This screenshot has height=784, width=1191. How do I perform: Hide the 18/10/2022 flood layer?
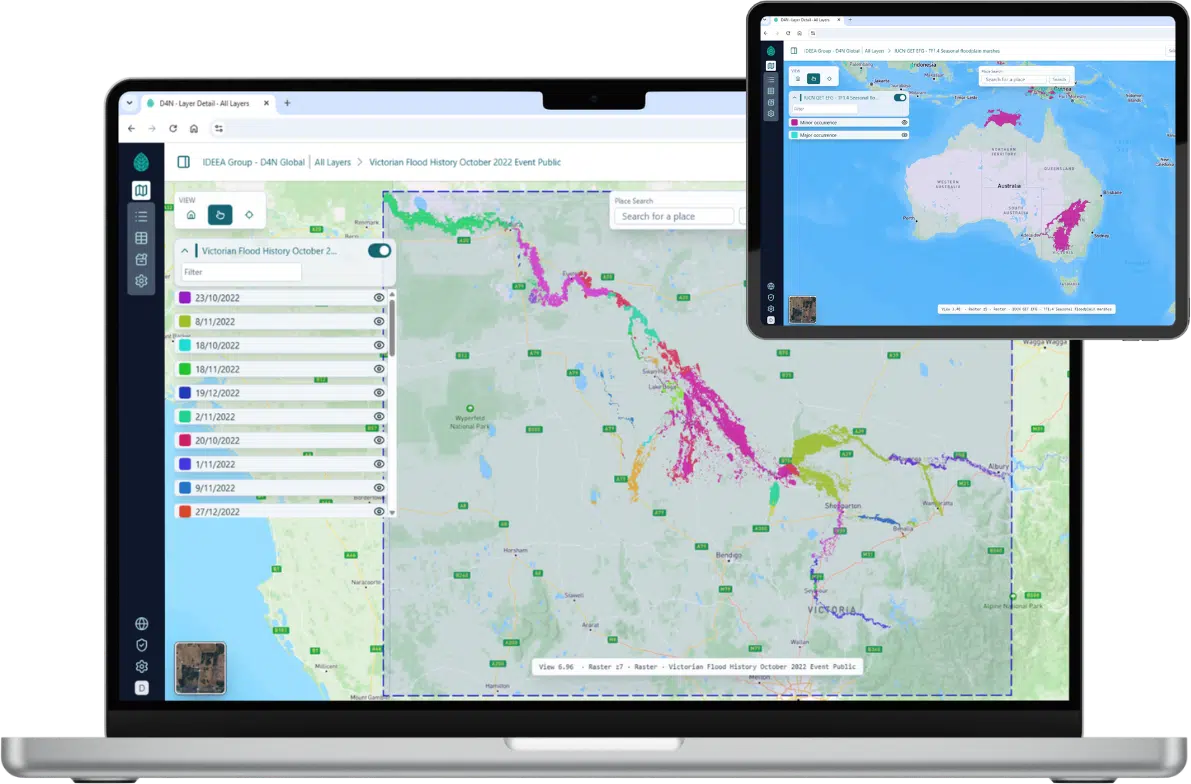(379, 345)
